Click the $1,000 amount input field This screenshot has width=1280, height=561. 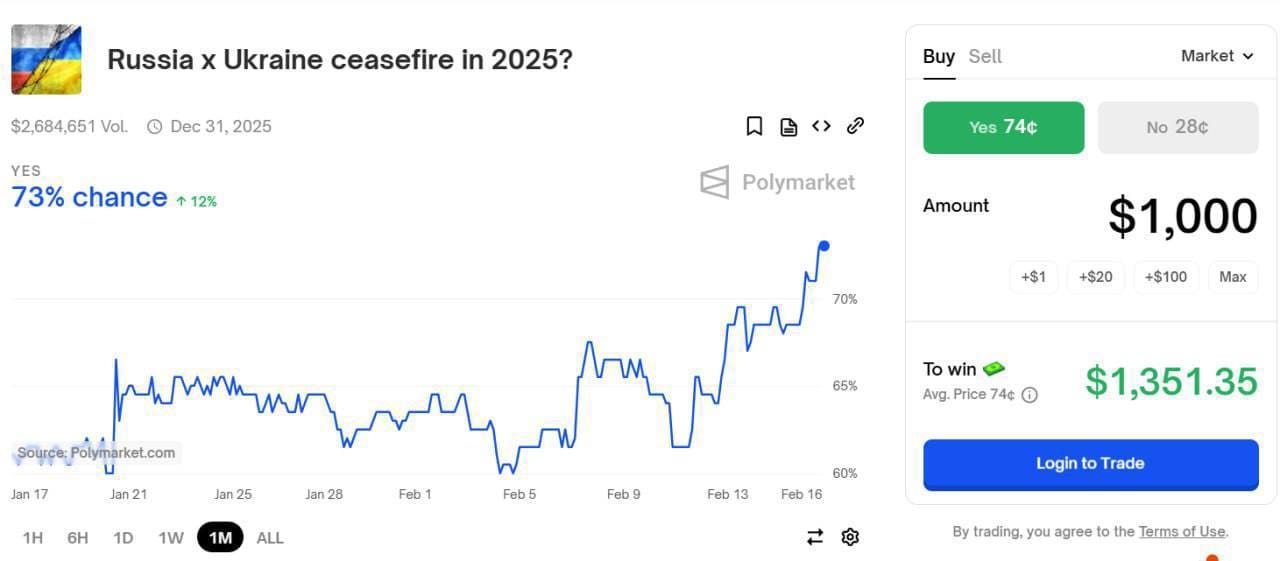tap(1182, 216)
